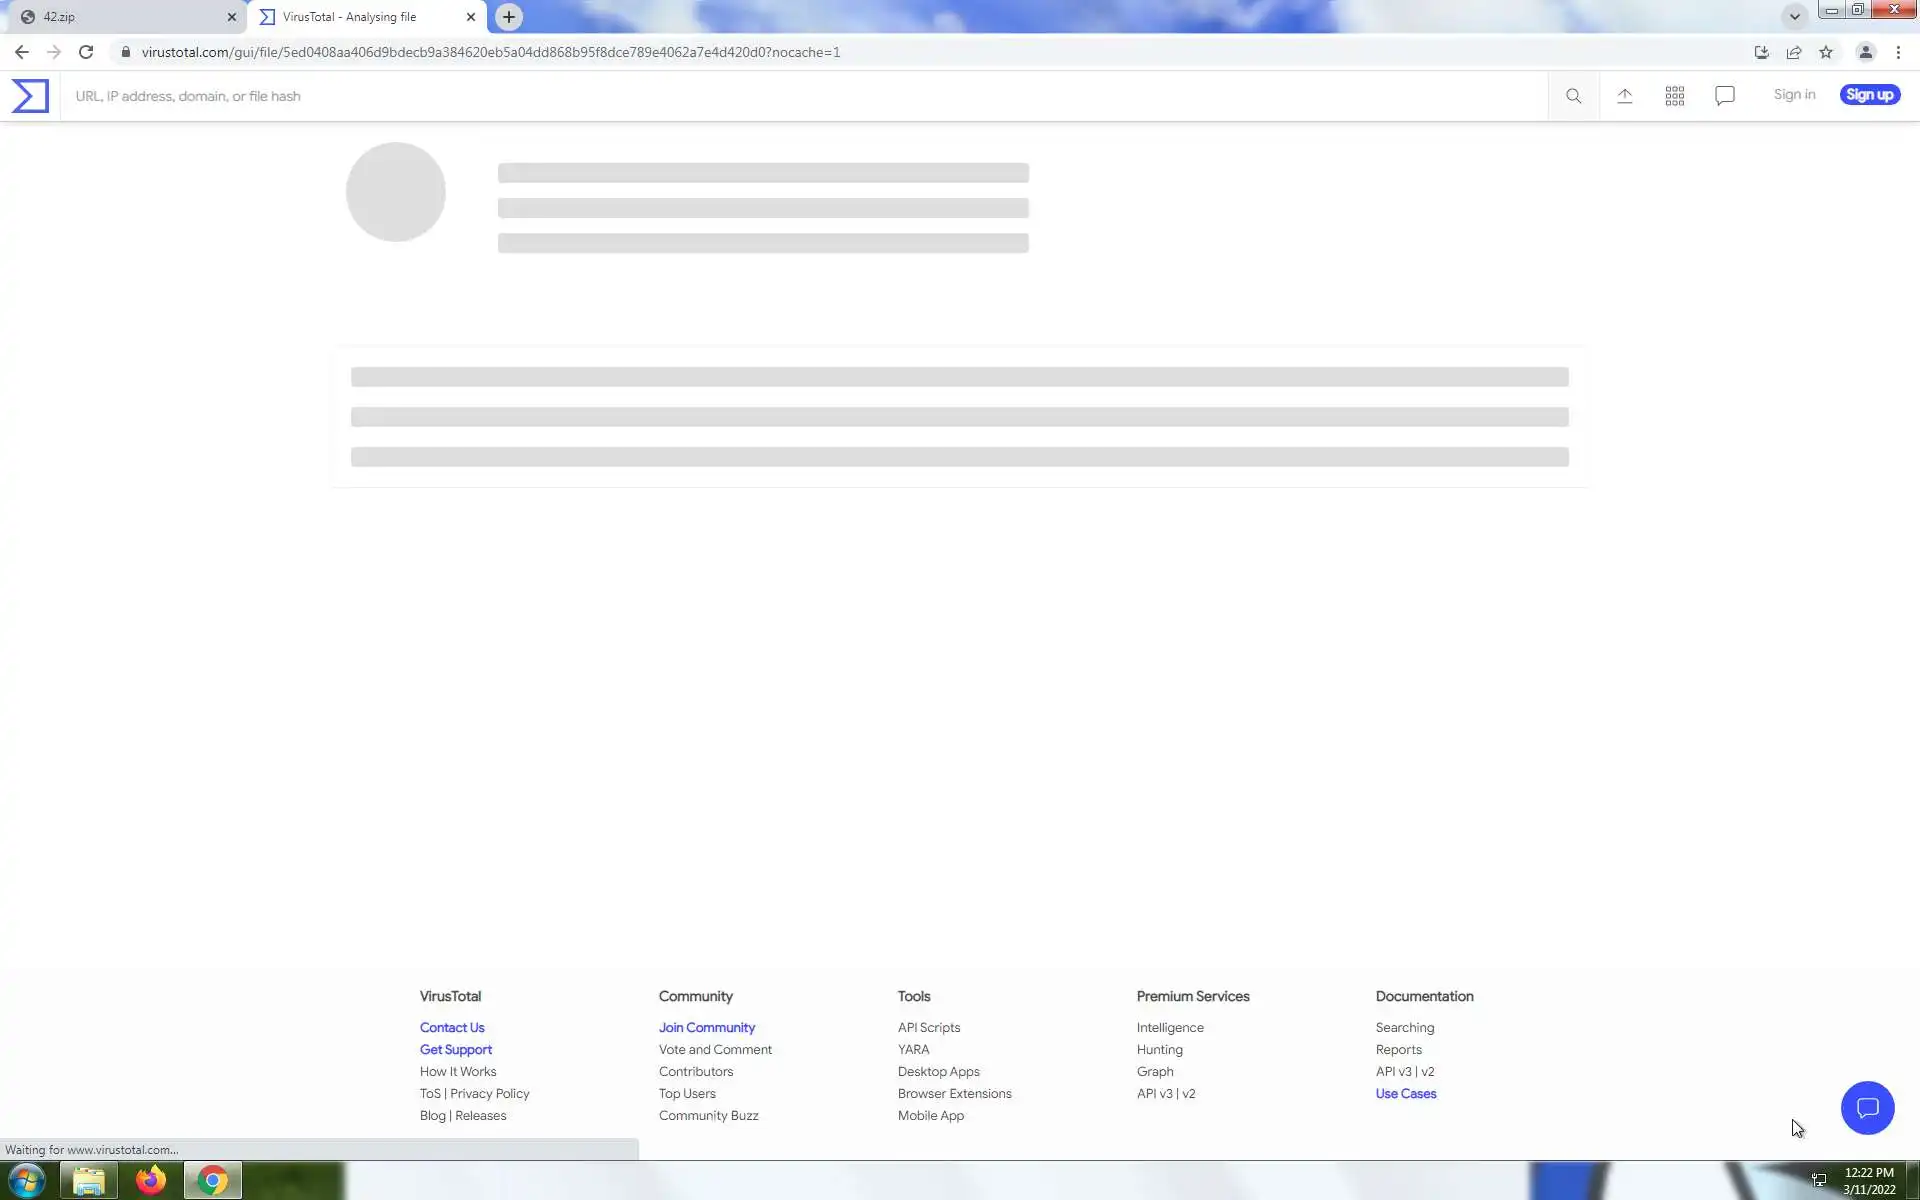Click the upload file arrow icon

pyautogui.click(x=1624, y=96)
